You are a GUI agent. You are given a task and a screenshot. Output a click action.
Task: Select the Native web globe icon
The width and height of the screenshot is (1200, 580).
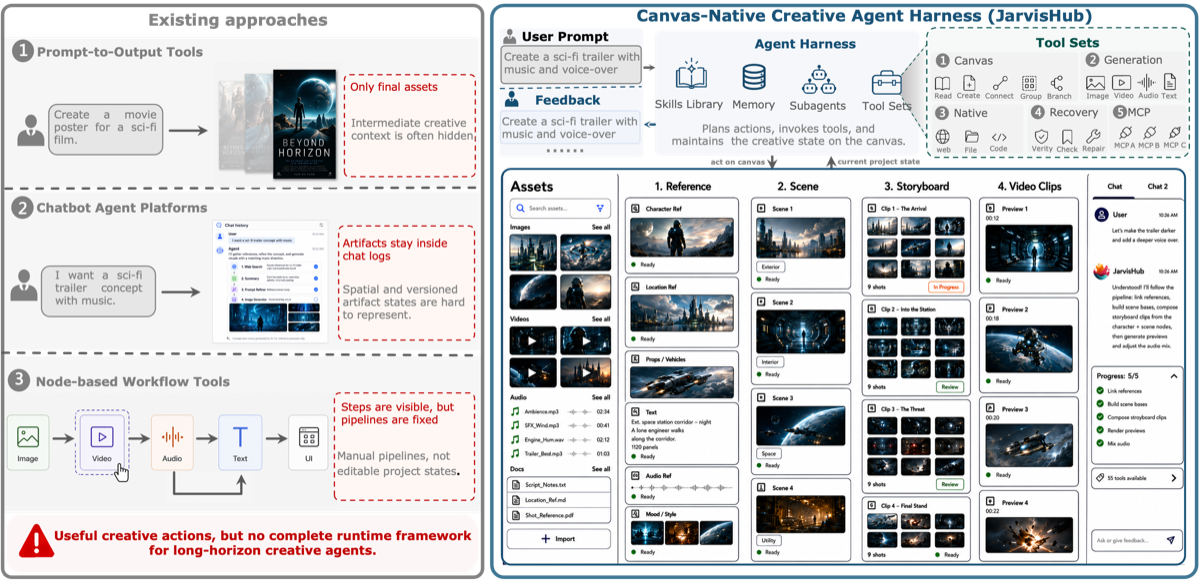point(943,137)
